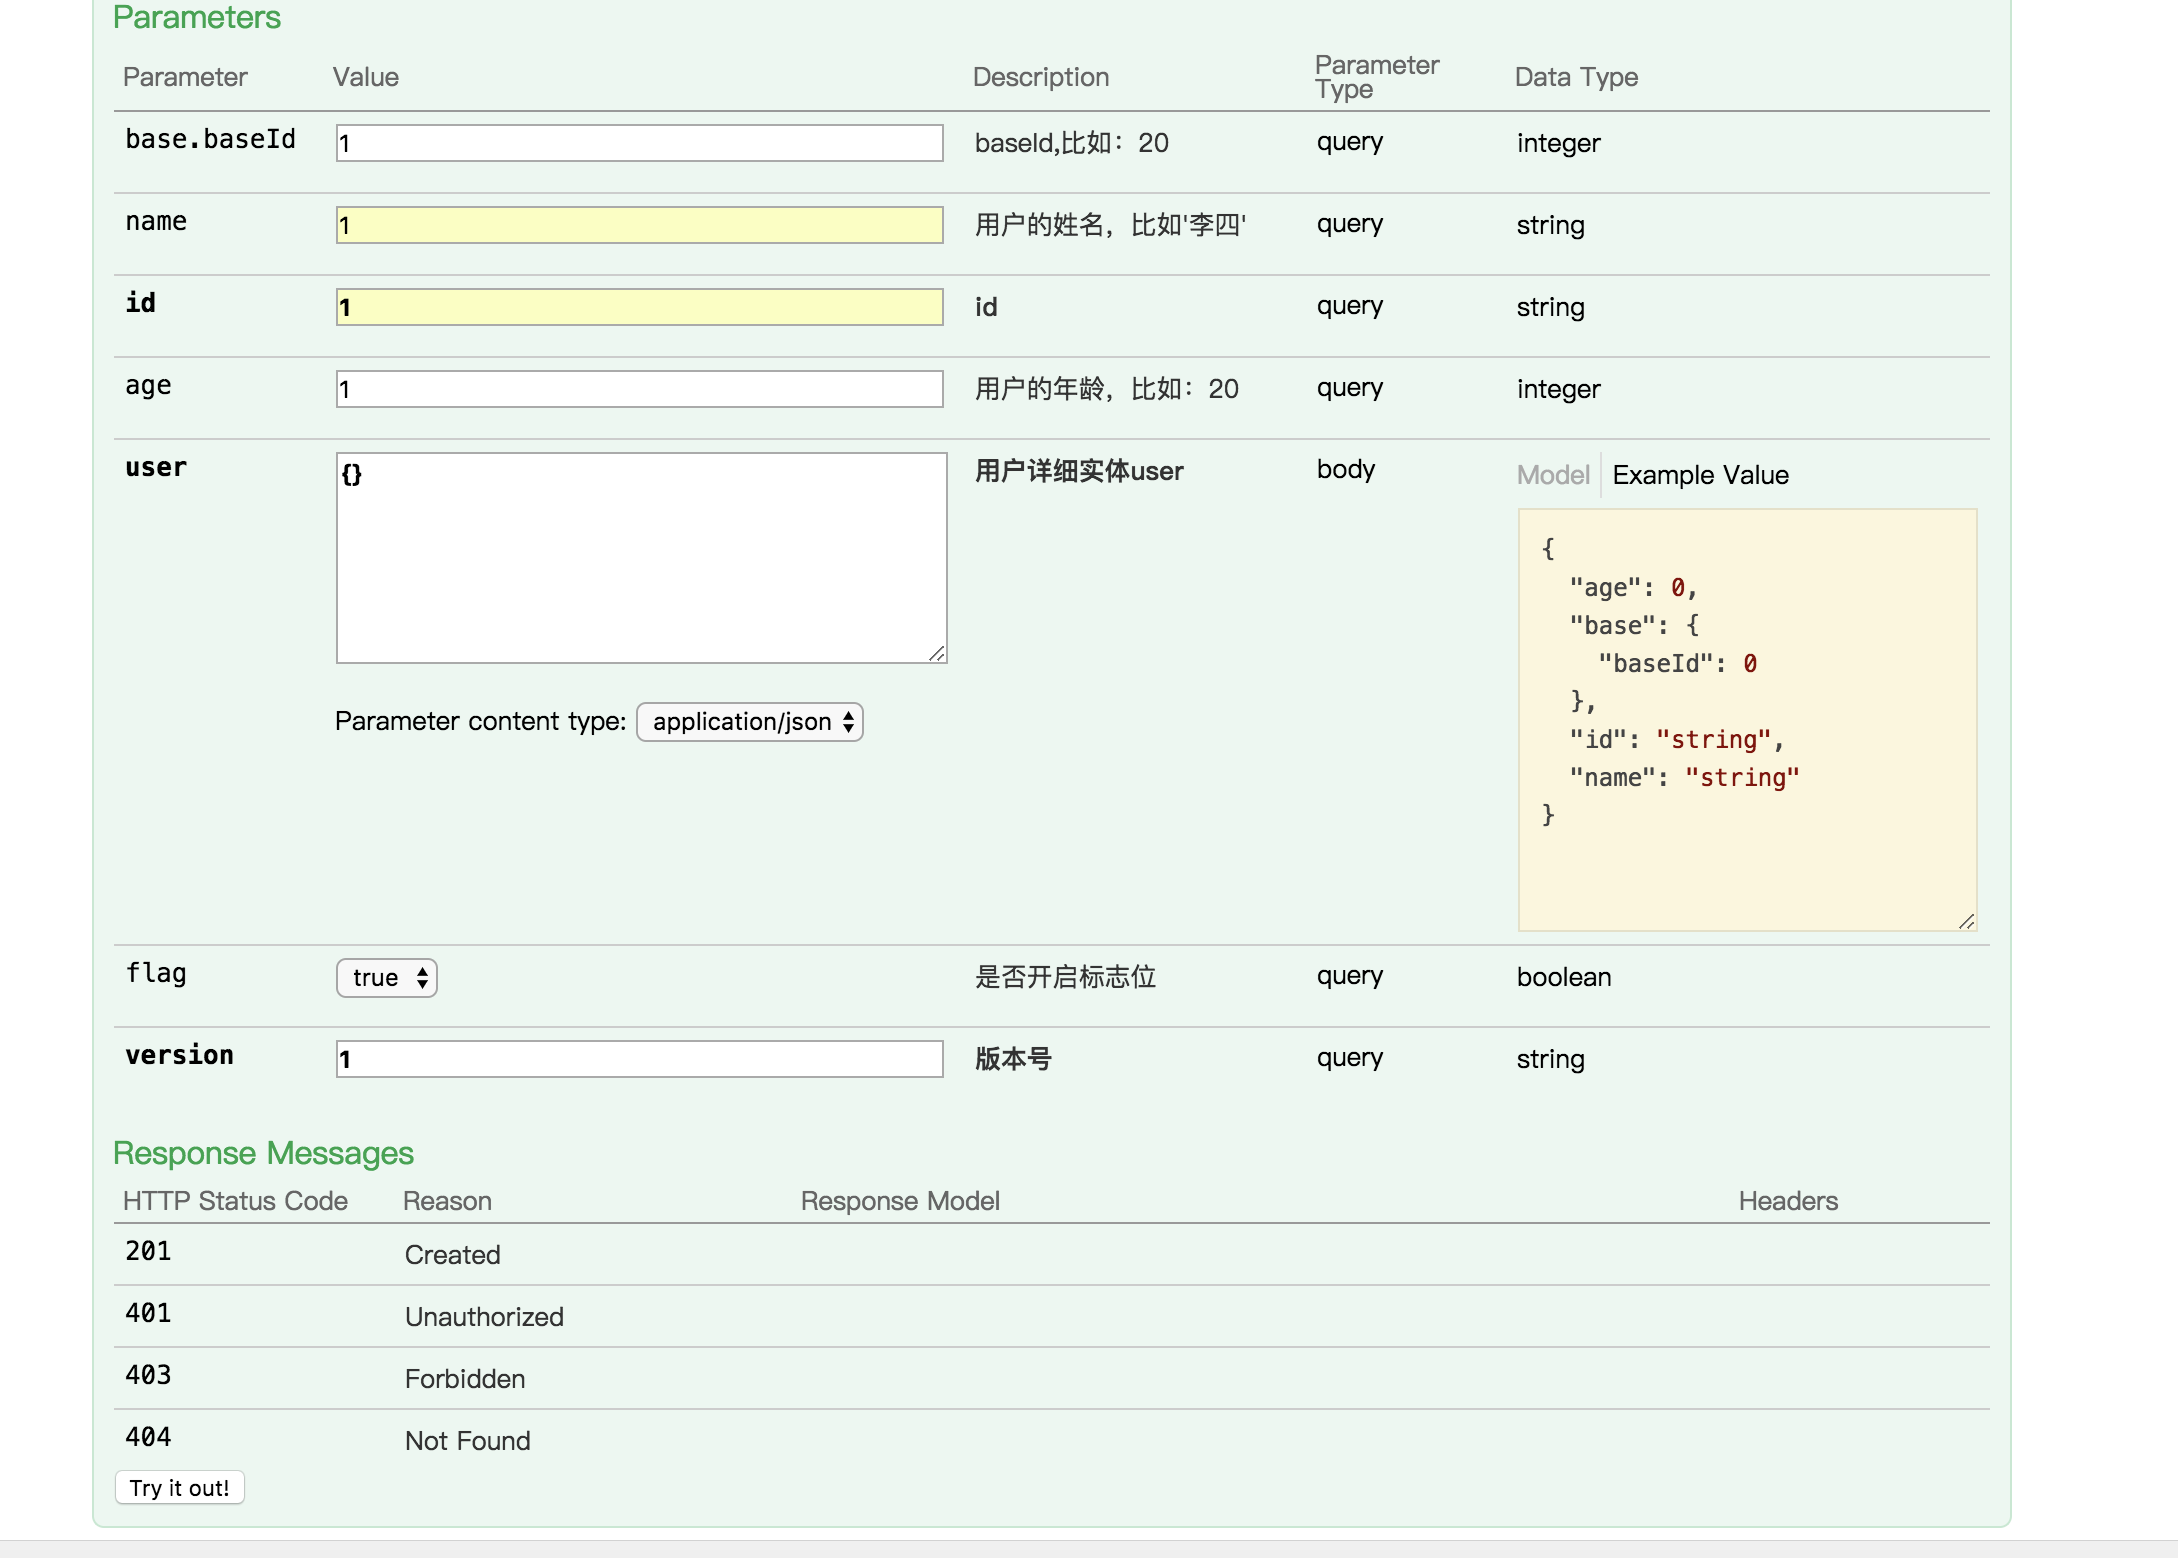The height and width of the screenshot is (1558, 2178).
Task: Select the Example Value tab
Action: [1700, 475]
